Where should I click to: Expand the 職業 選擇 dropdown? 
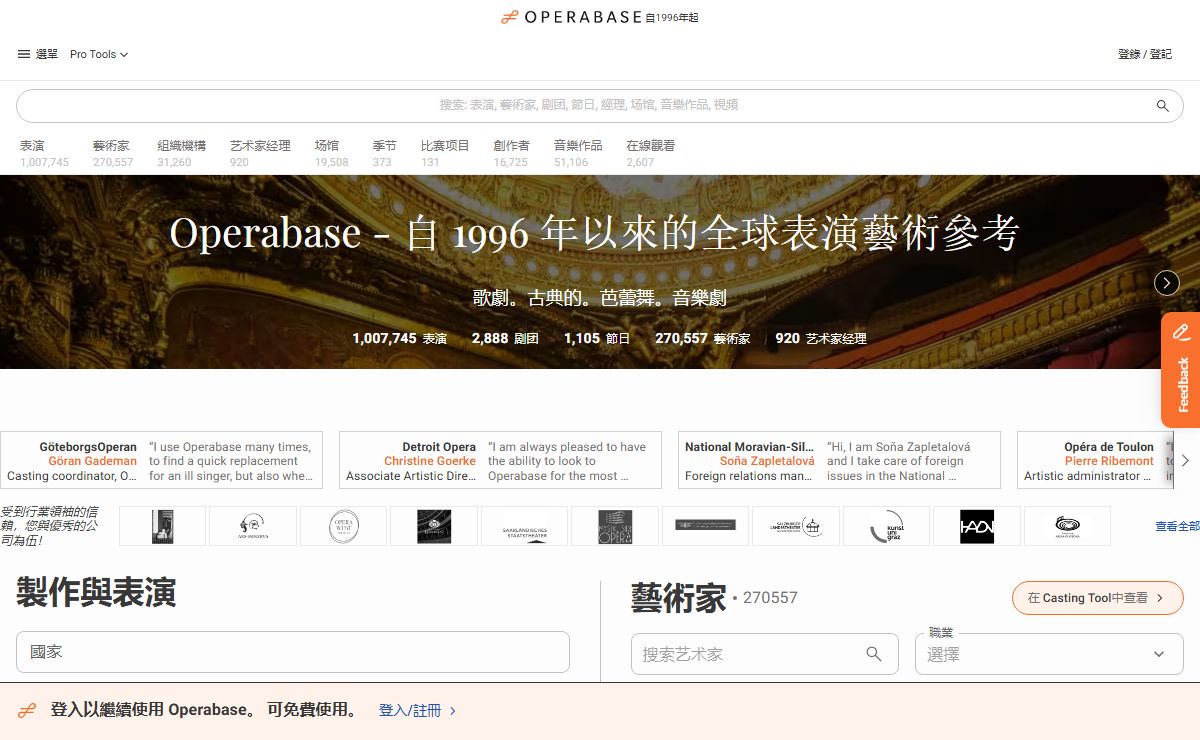click(1049, 654)
